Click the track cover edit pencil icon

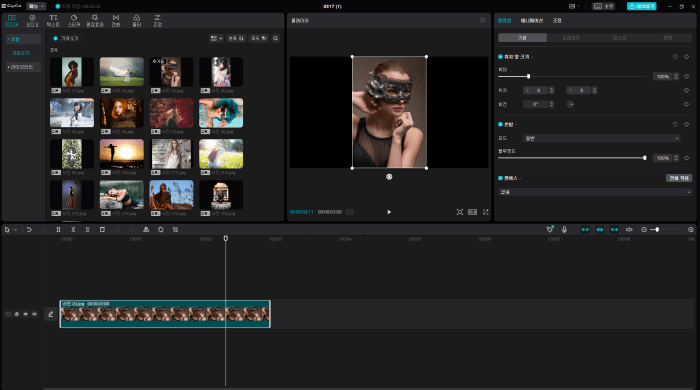coord(51,314)
